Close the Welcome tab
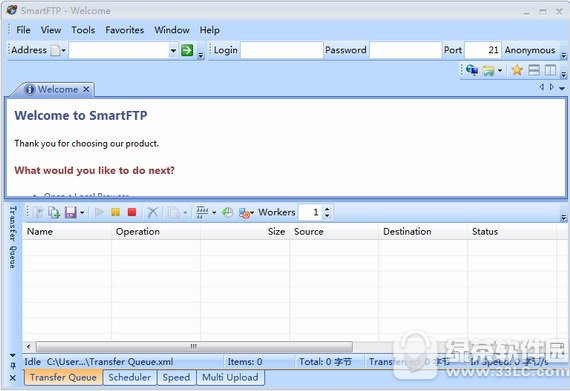The image size is (570, 391). 86,89
